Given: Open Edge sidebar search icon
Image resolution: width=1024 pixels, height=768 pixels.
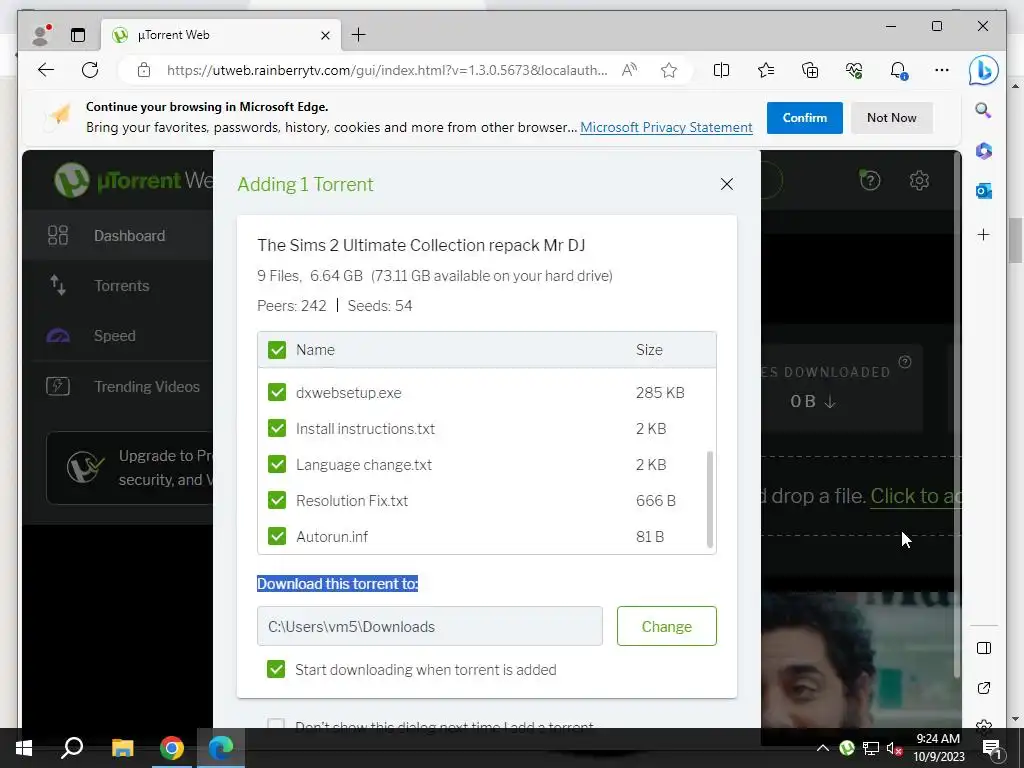Looking at the screenshot, I should [x=984, y=110].
